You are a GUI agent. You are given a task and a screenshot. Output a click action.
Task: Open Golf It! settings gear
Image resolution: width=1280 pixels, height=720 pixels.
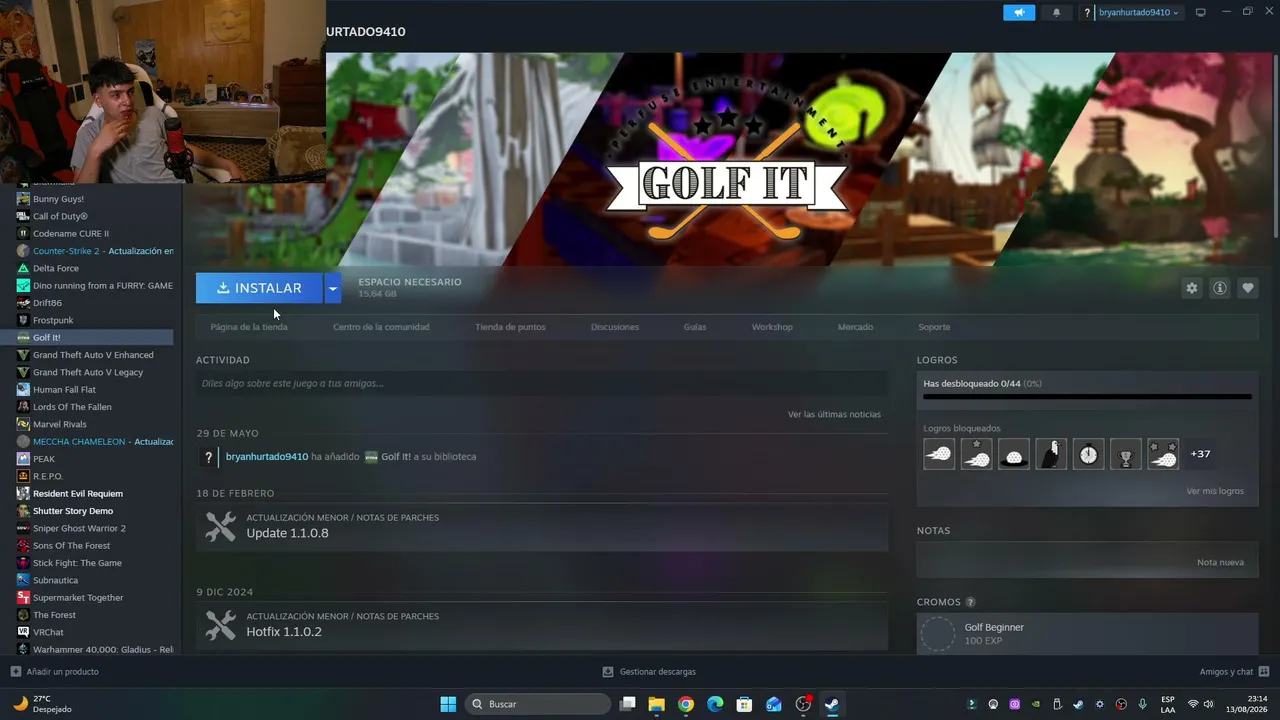(1191, 288)
